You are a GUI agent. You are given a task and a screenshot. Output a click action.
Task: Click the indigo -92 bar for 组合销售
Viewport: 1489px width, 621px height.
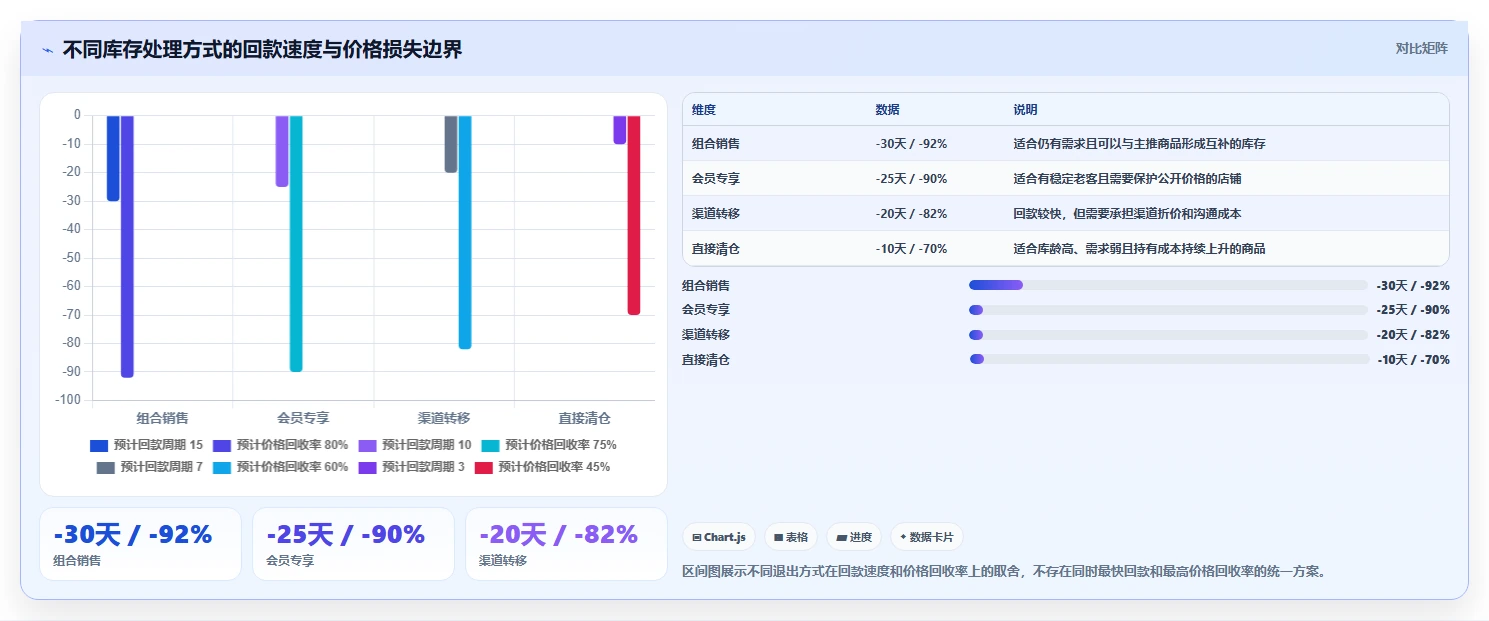tap(127, 246)
